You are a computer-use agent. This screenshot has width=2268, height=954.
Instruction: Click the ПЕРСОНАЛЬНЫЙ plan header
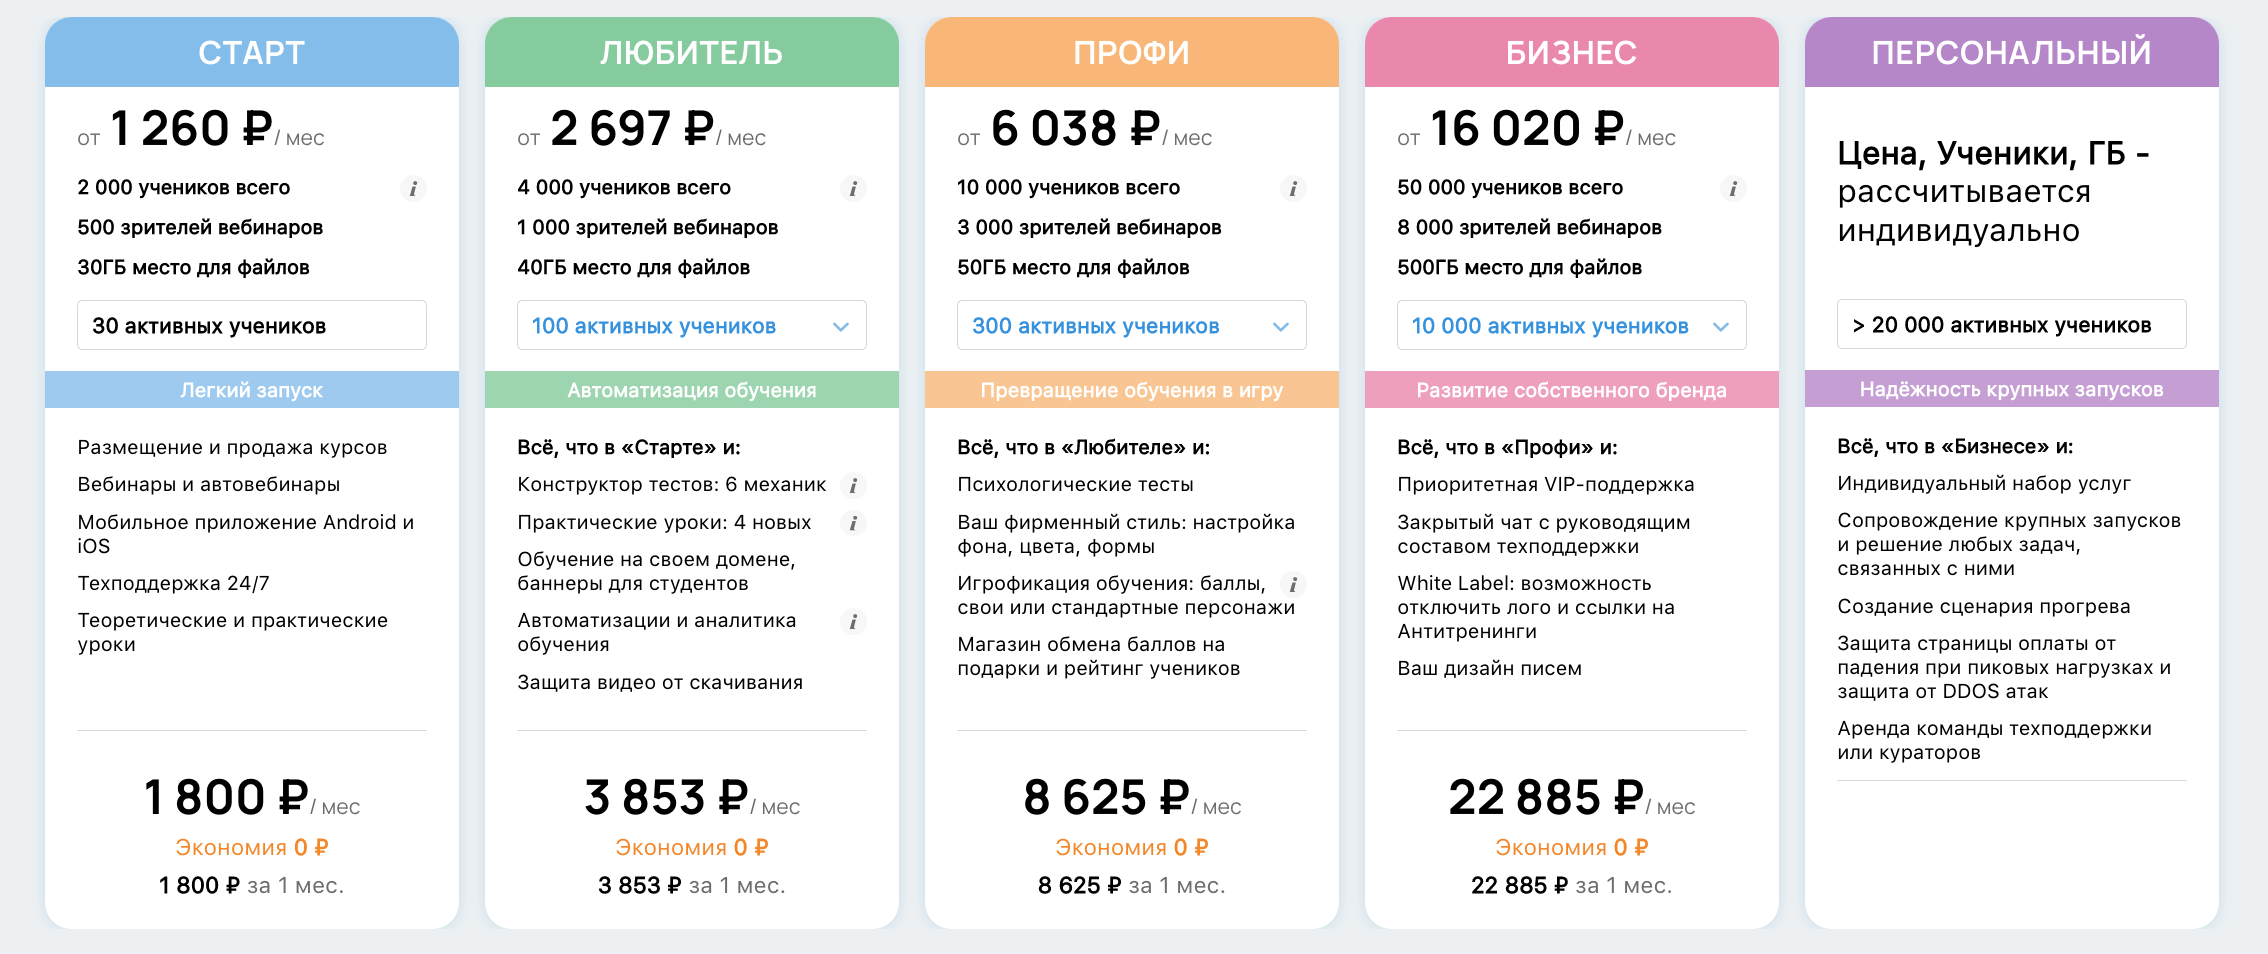2011,52
